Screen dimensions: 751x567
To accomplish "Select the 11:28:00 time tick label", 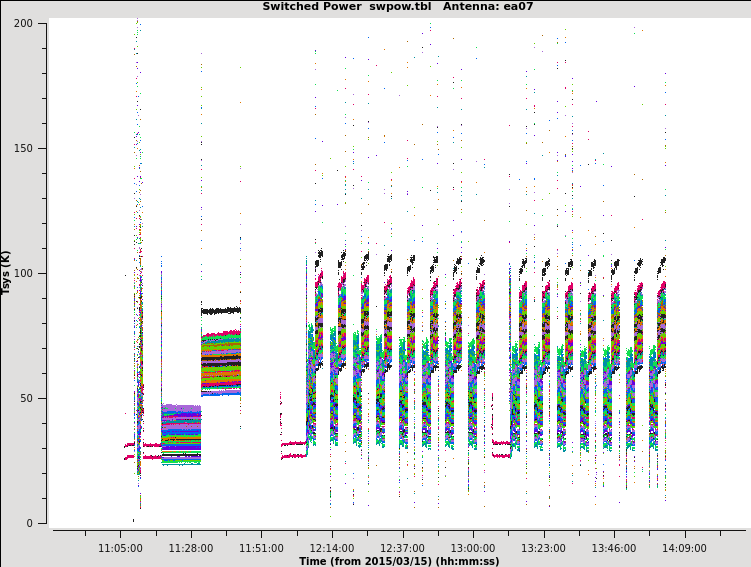I will coord(190,548).
